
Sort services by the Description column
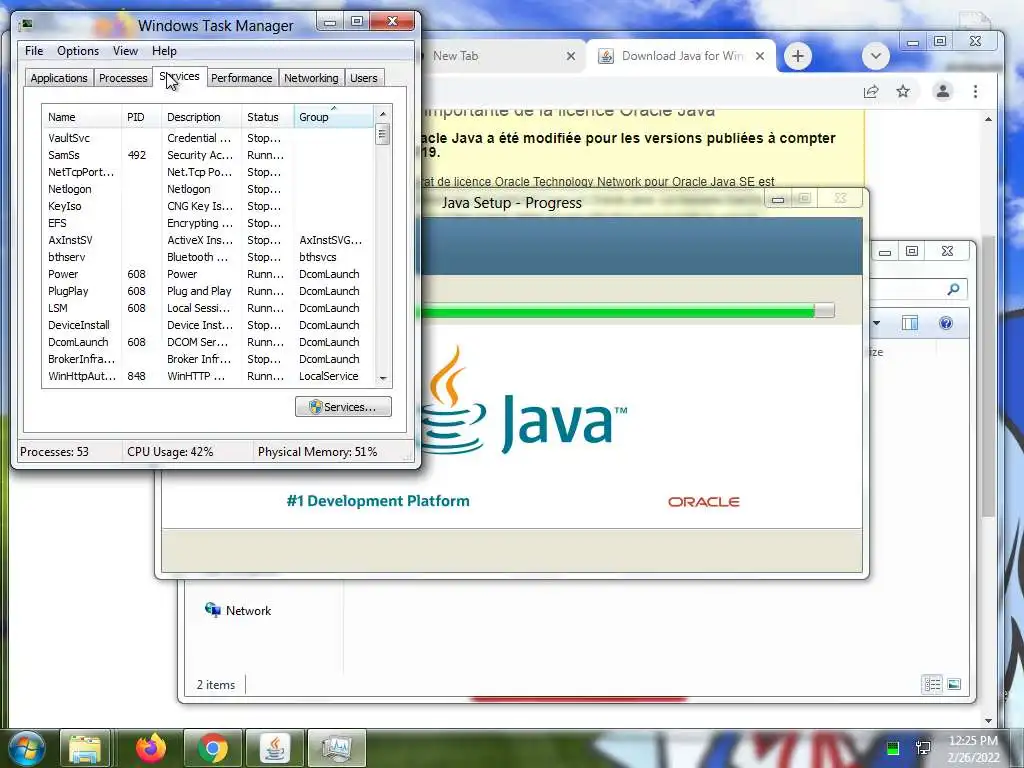point(201,117)
